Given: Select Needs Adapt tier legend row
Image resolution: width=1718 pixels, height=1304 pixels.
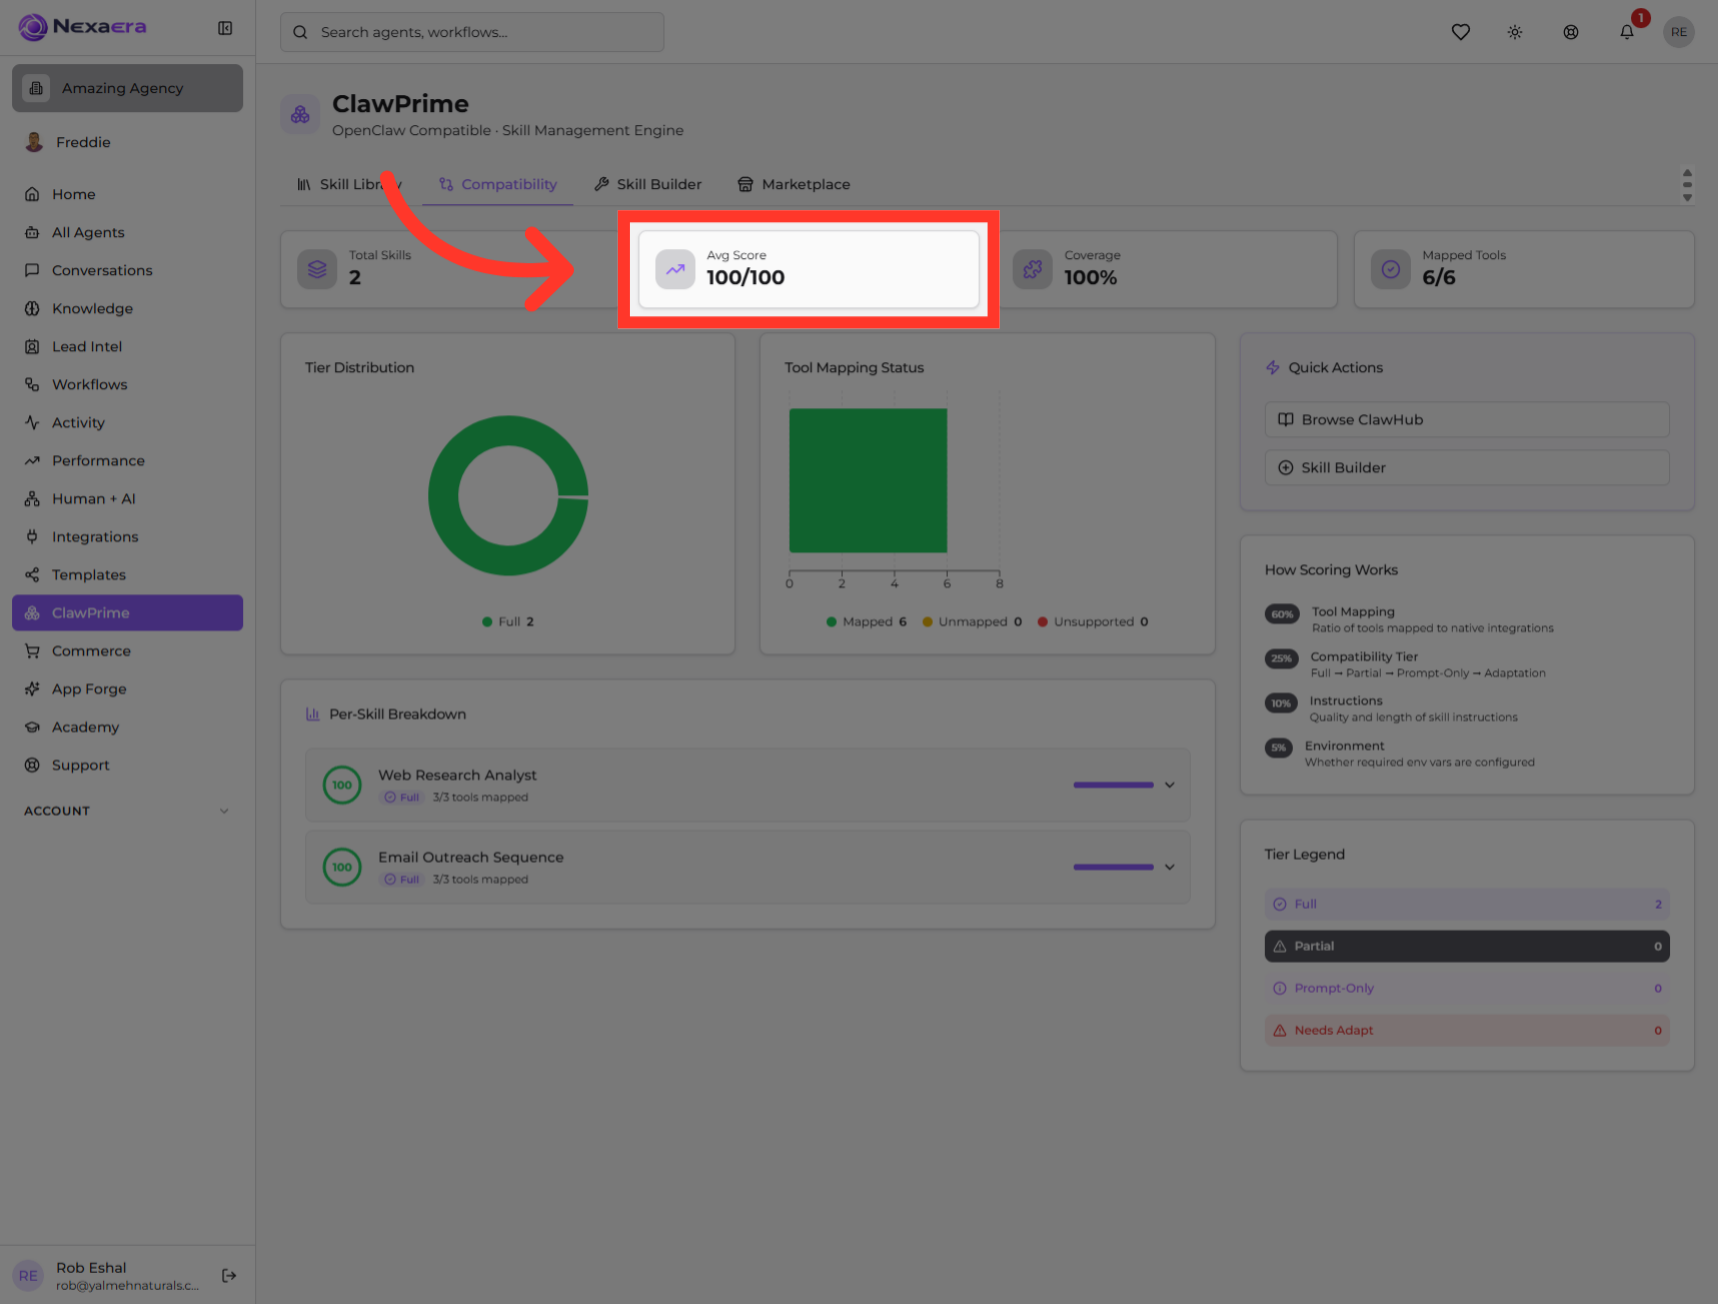Looking at the screenshot, I should [x=1467, y=1030].
